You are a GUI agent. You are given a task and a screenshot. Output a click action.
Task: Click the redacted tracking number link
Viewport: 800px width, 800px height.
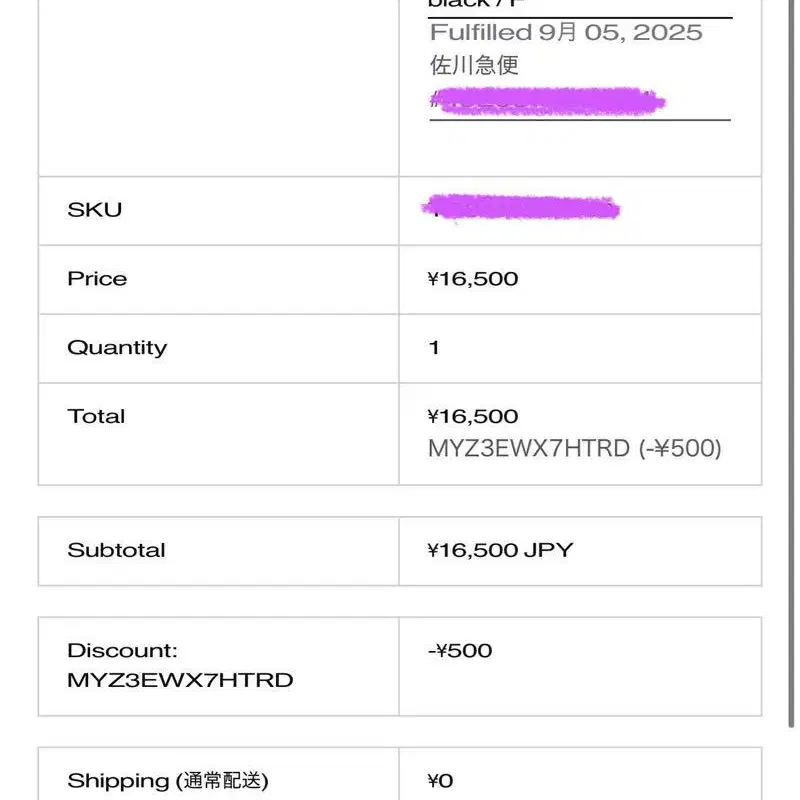coord(548,101)
